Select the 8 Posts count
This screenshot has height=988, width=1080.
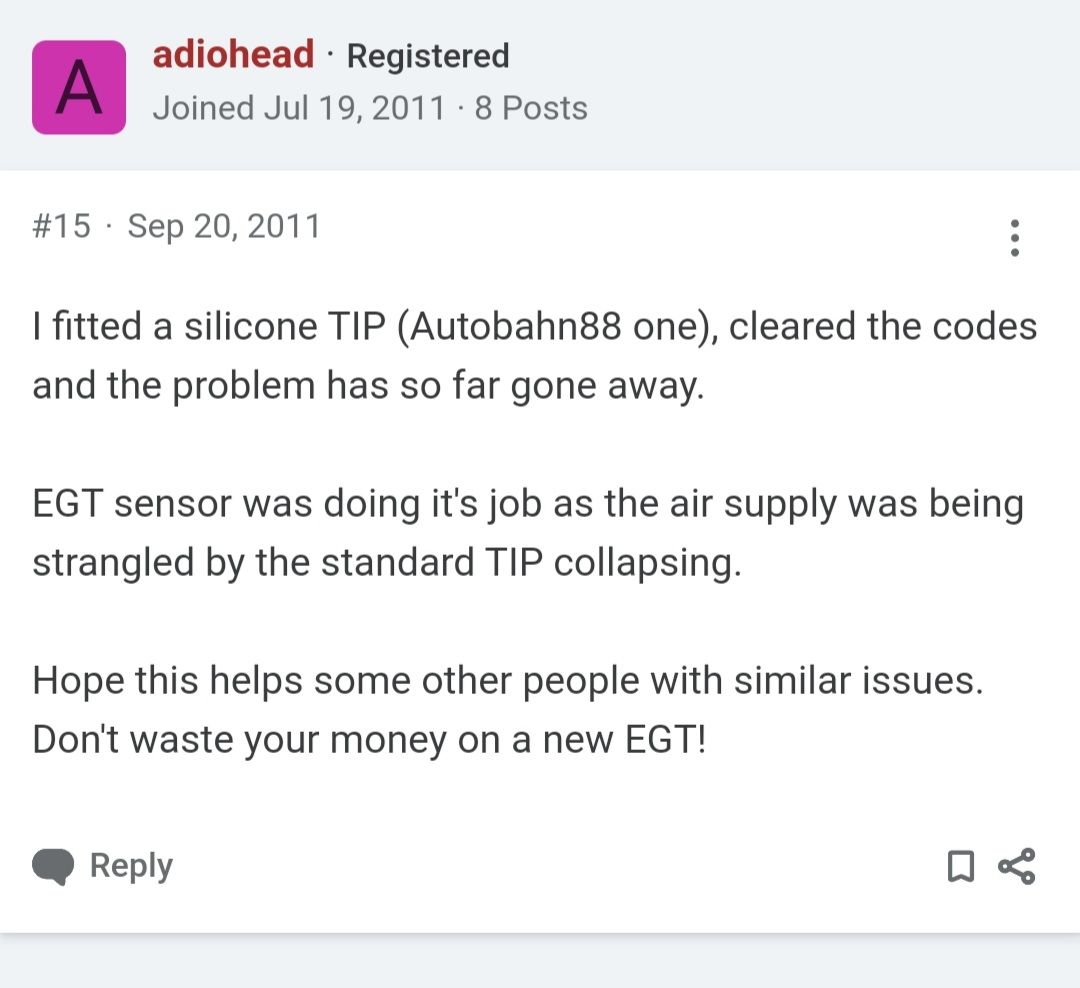pos(531,108)
